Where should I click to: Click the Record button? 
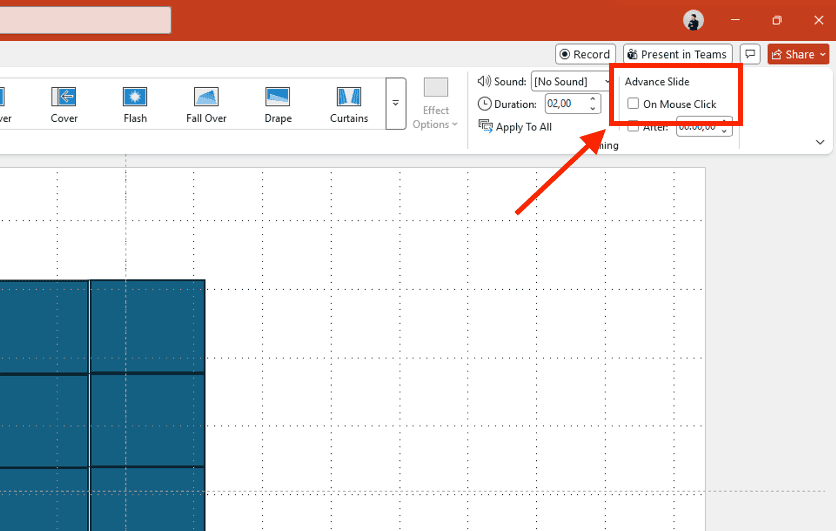(x=585, y=54)
